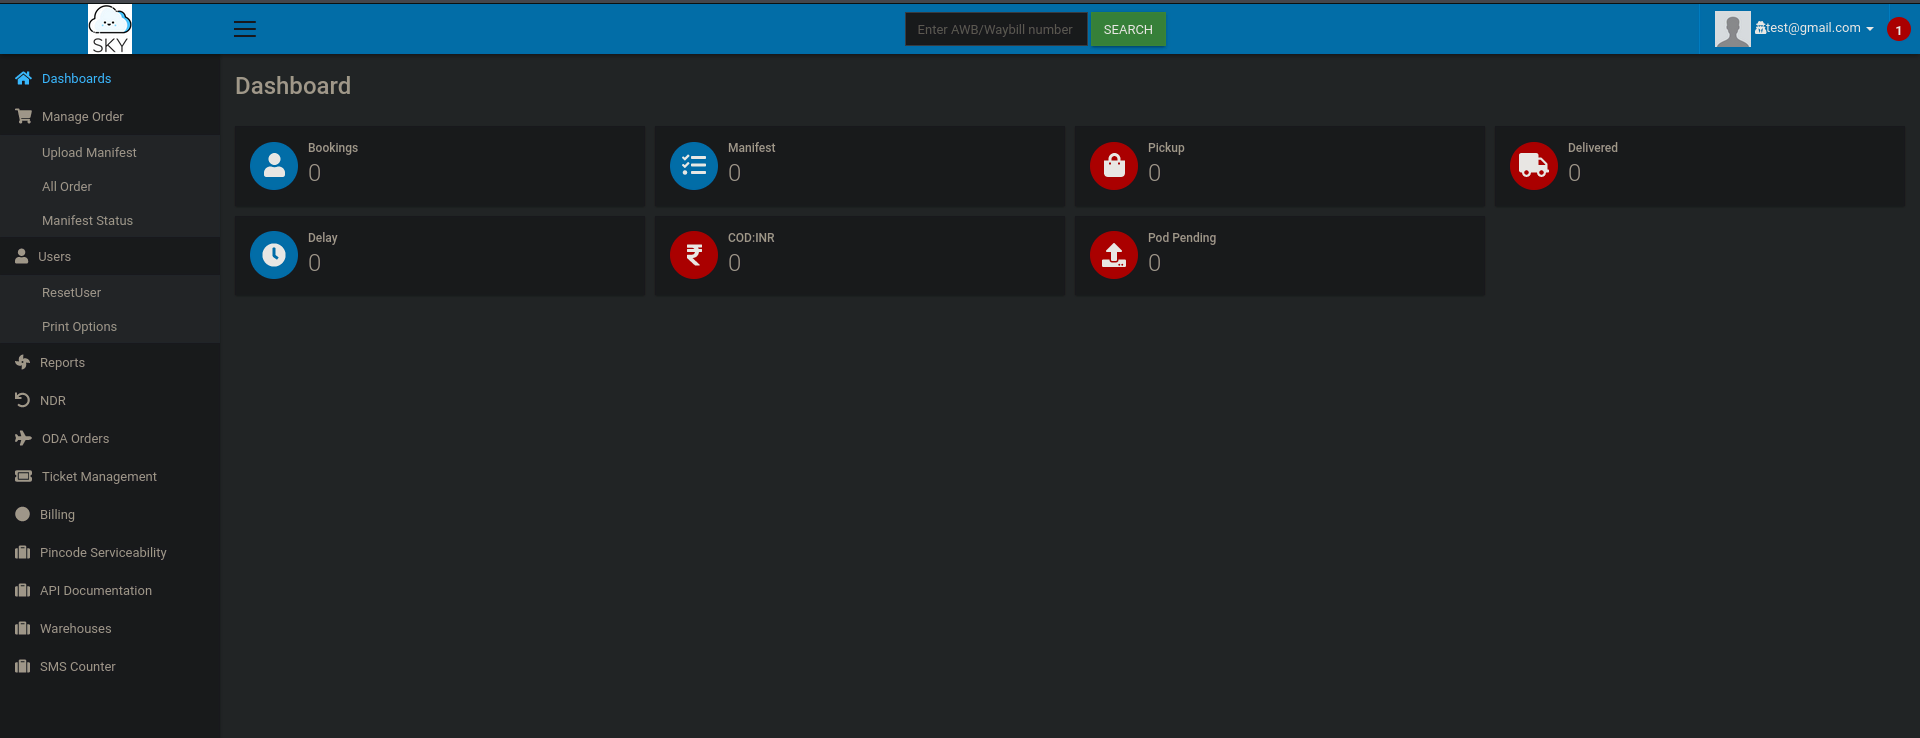
Task: Click the Users person icon
Action: pos(21,256)
